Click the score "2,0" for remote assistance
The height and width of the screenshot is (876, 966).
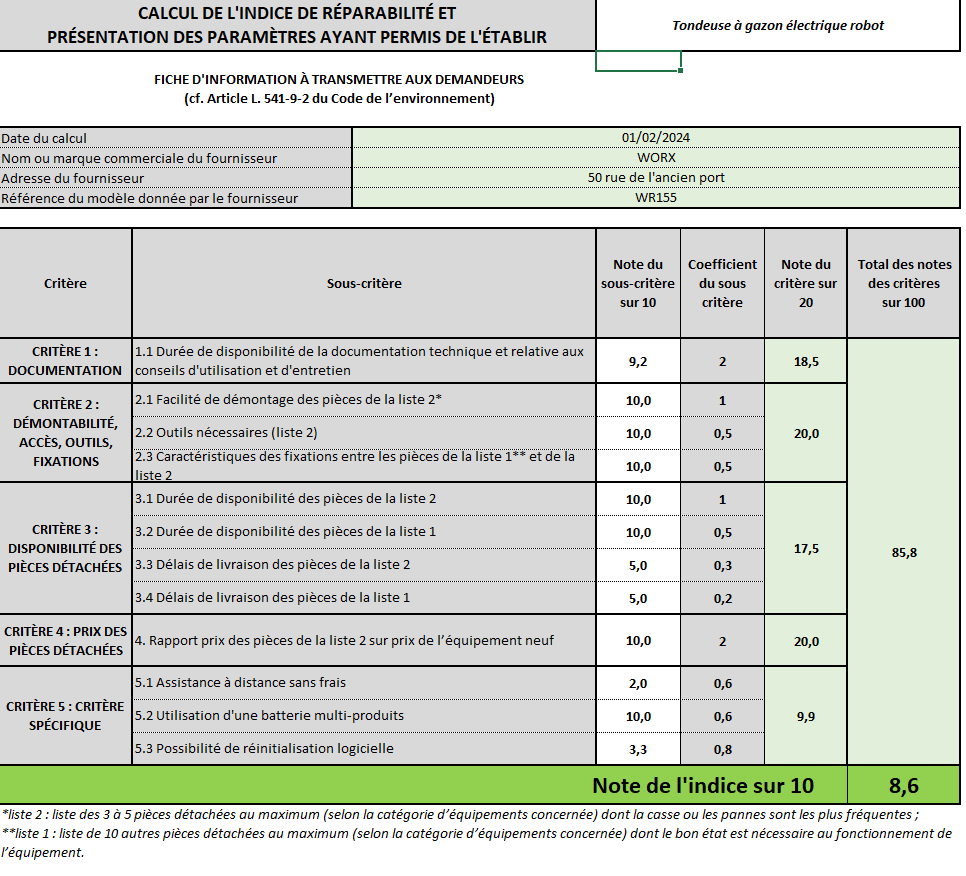pos(638,683)
